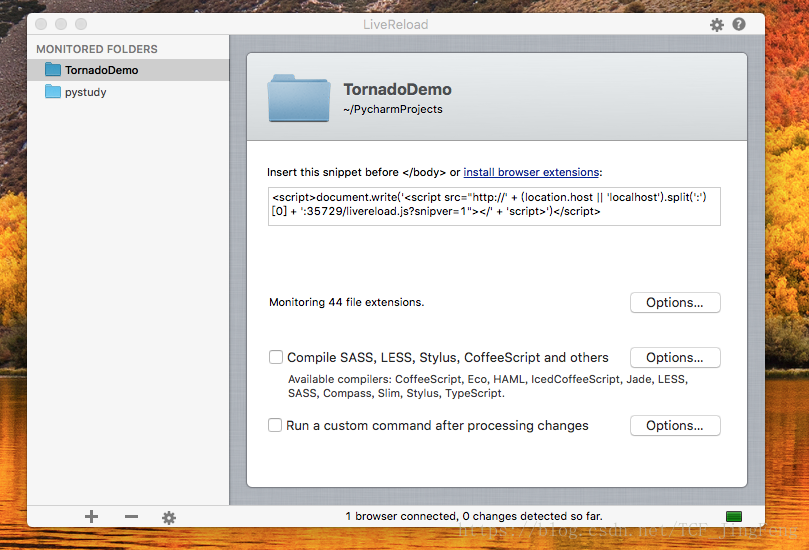Screen dimensions: 809x550
Task: Click the red close window button
Action: tap(41, 24)
